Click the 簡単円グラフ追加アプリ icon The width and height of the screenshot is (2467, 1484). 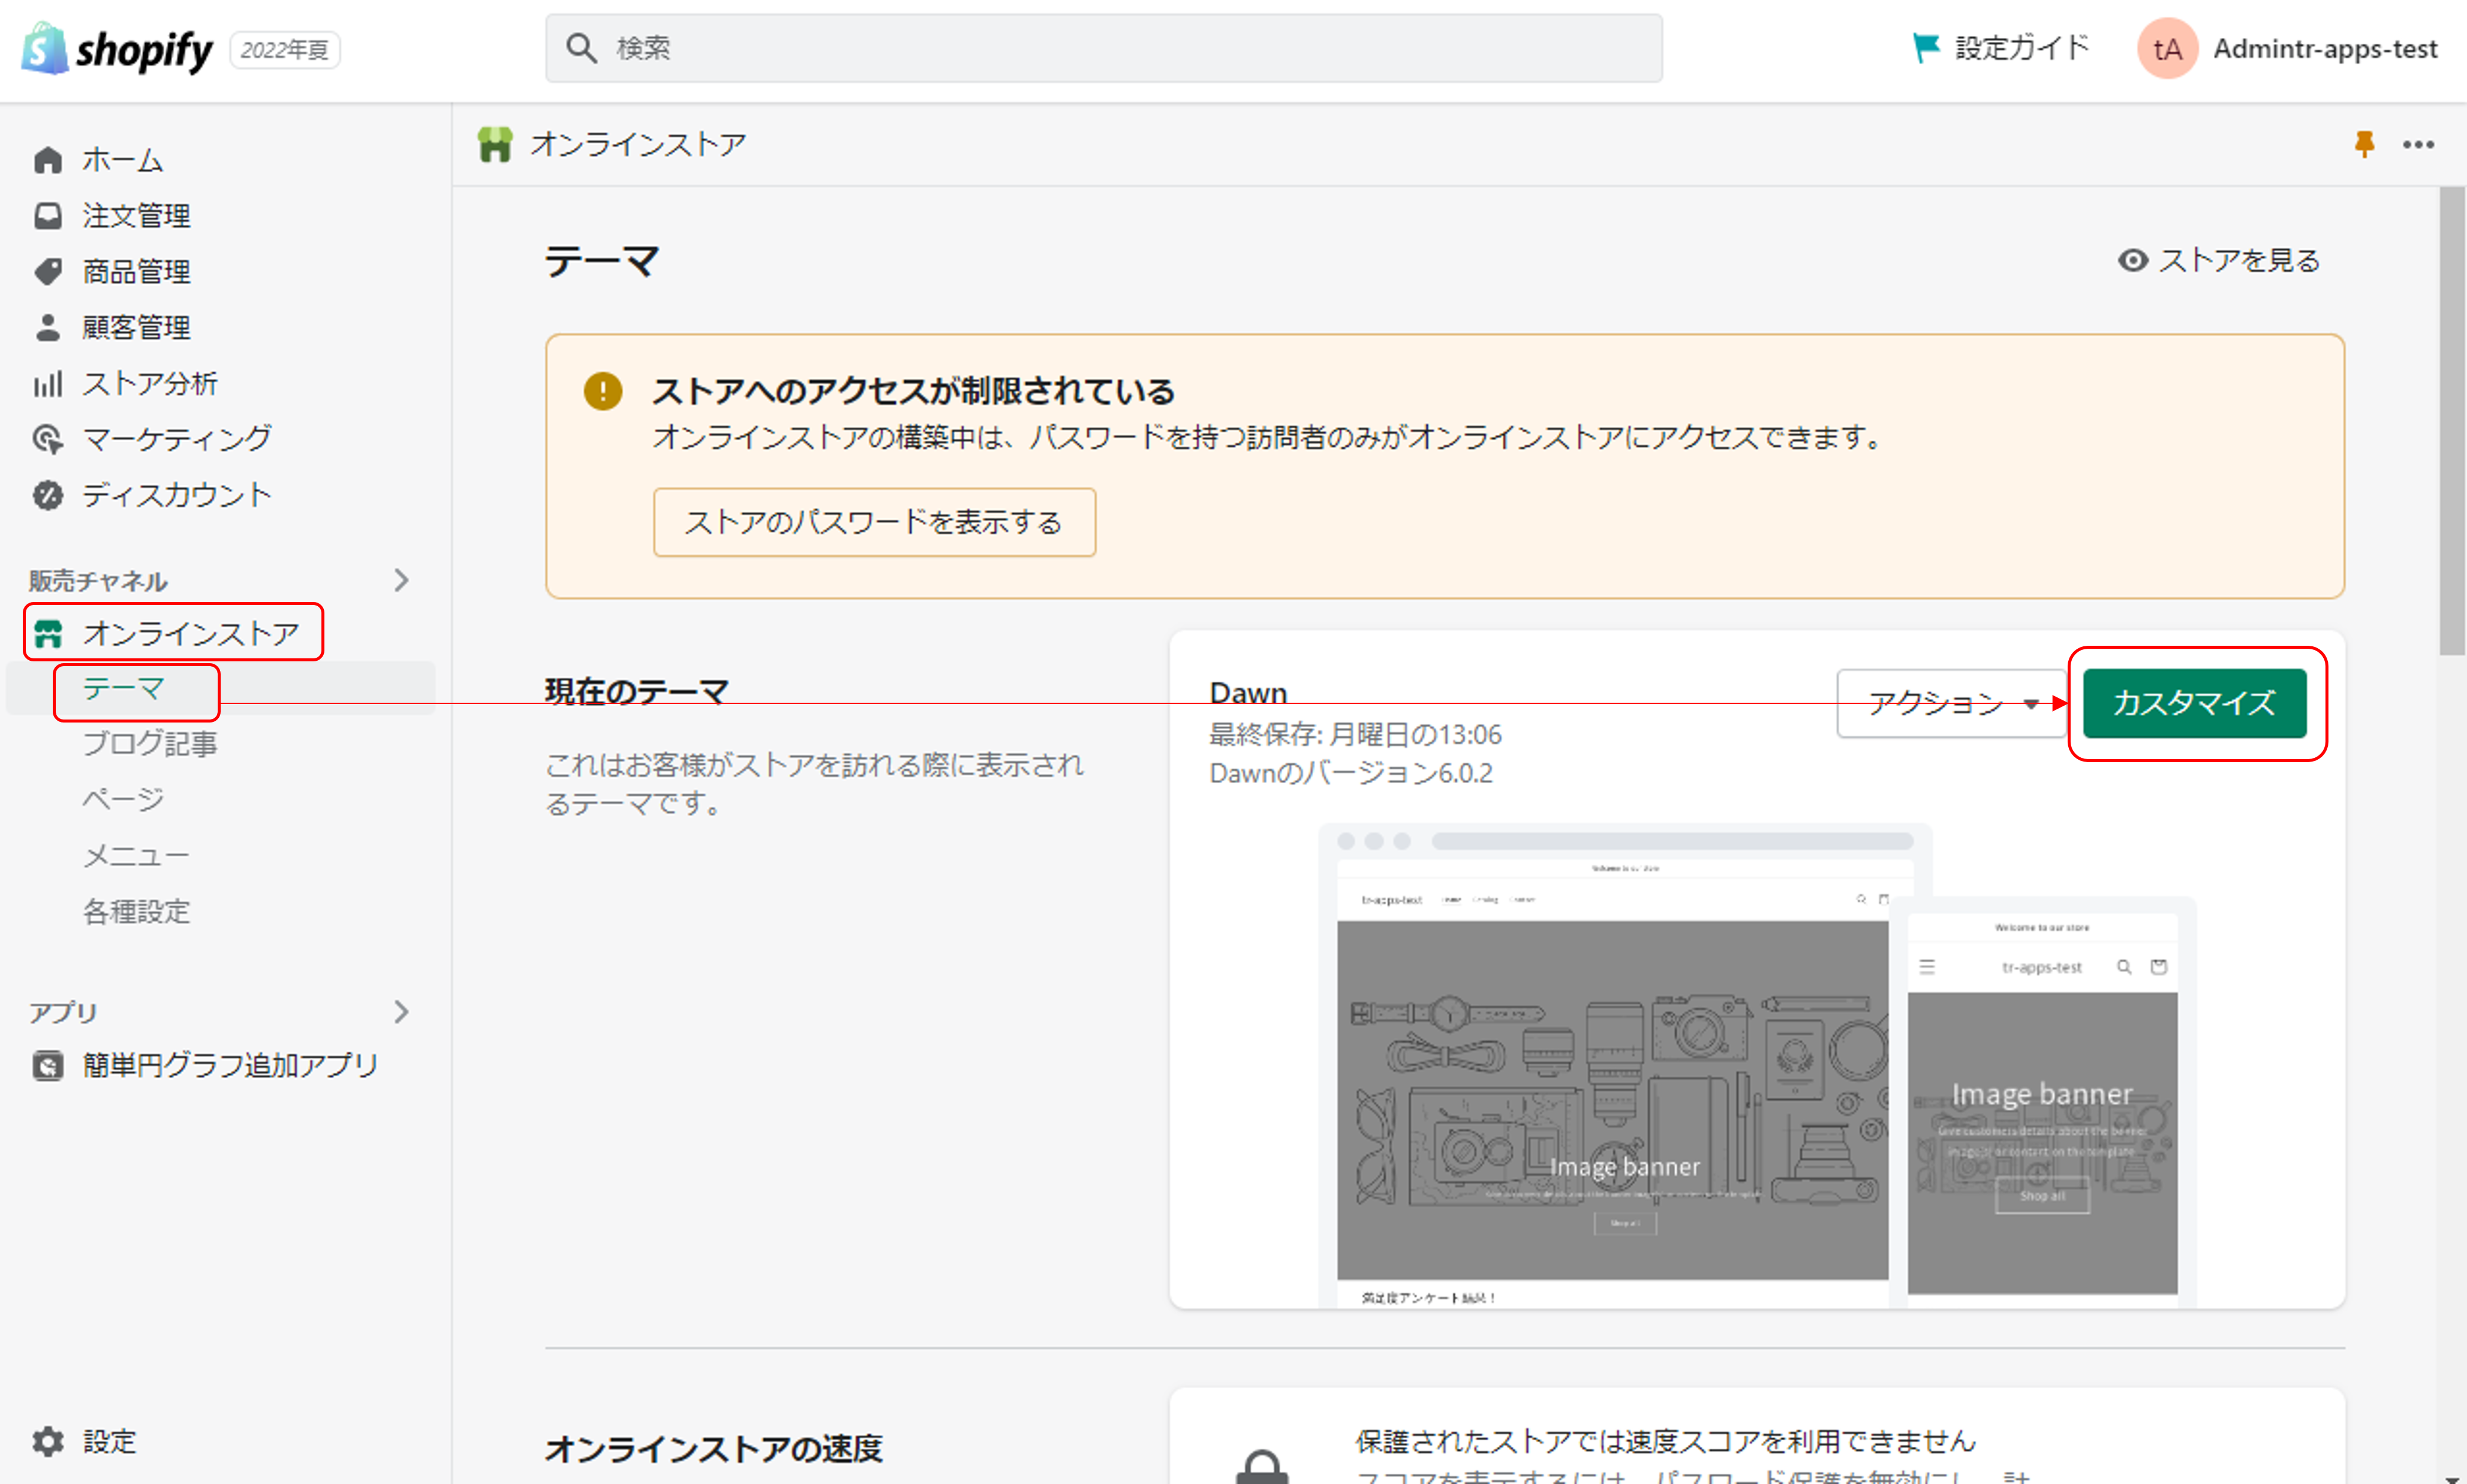coord(47,1065)
